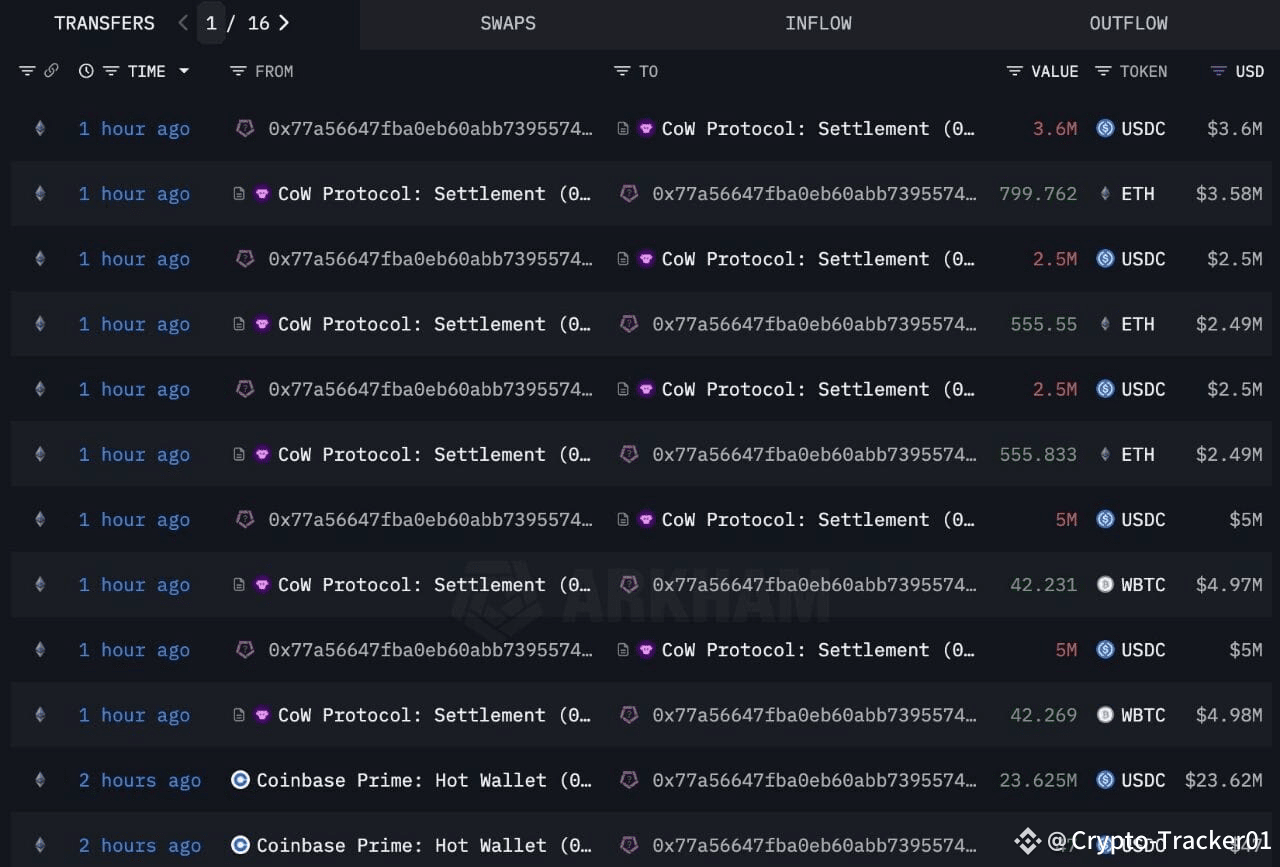The height and width of the screenshot is (867, 1280).
Task: Click the CoW Protocol logo in the 42.269 WBTC row
Action: coord(262,714)
